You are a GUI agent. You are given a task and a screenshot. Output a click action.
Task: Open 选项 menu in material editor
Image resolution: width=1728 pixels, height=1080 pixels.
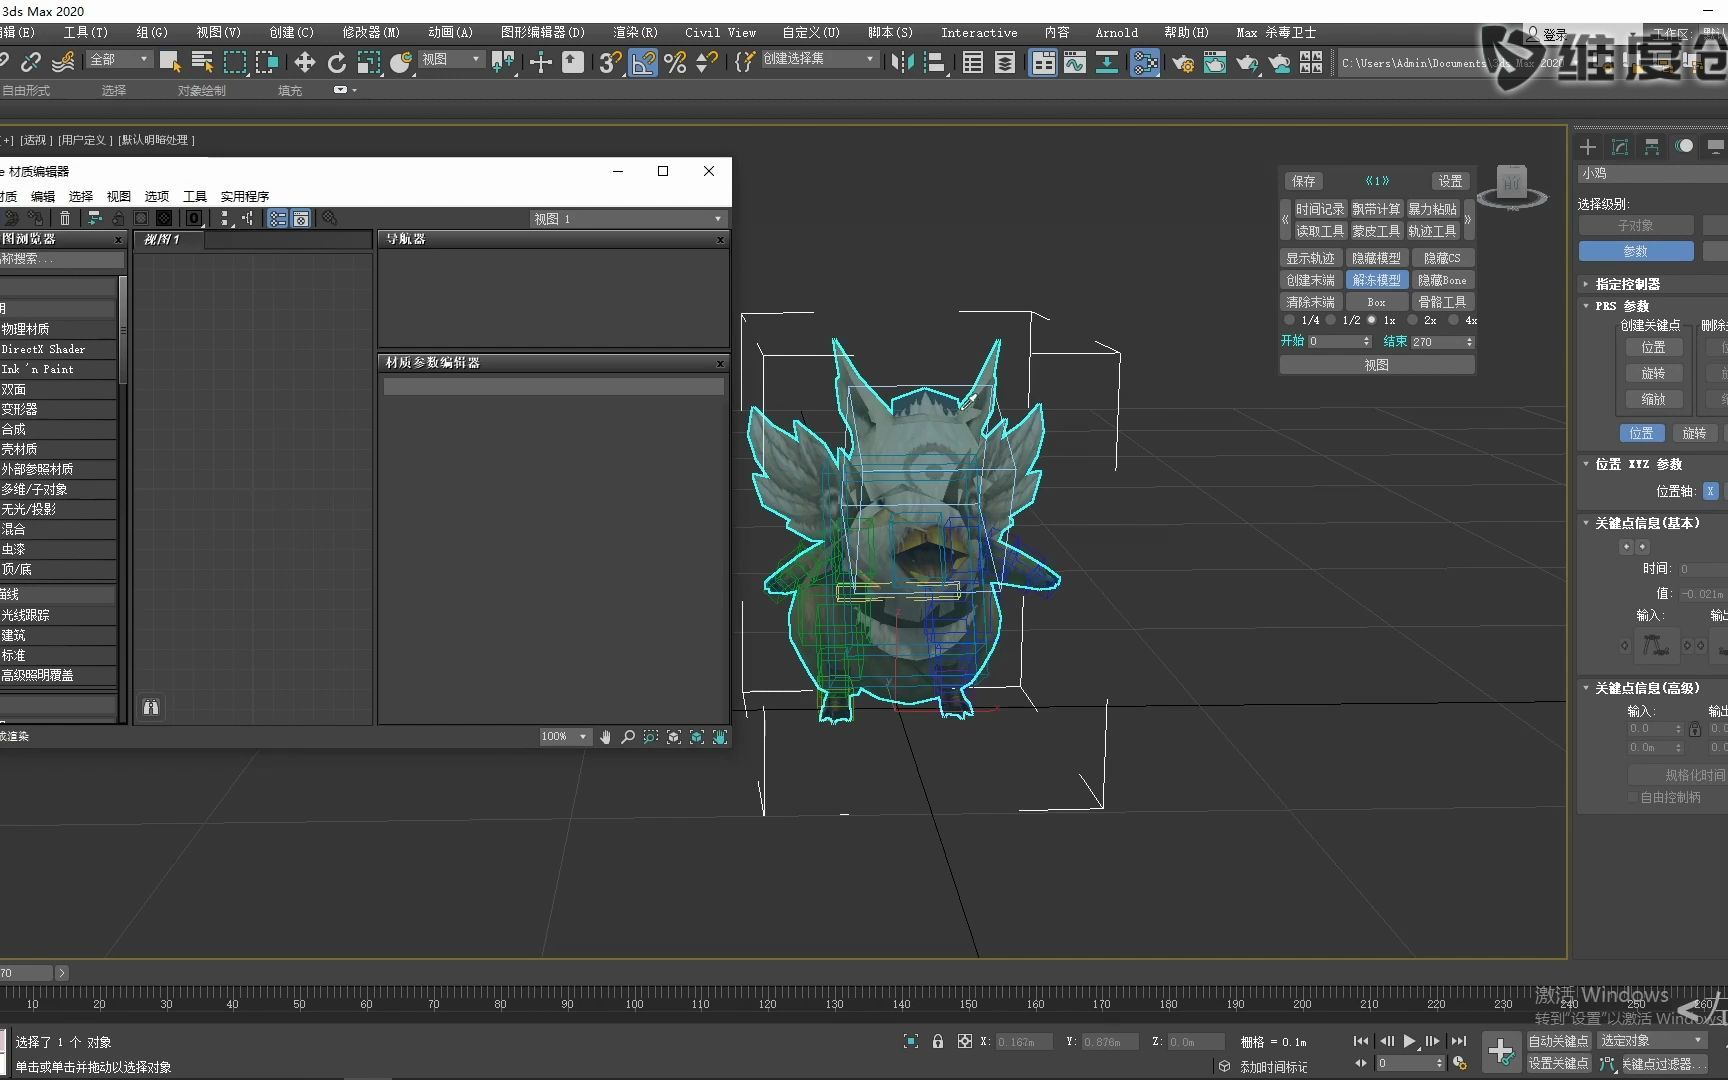(157, 196)
